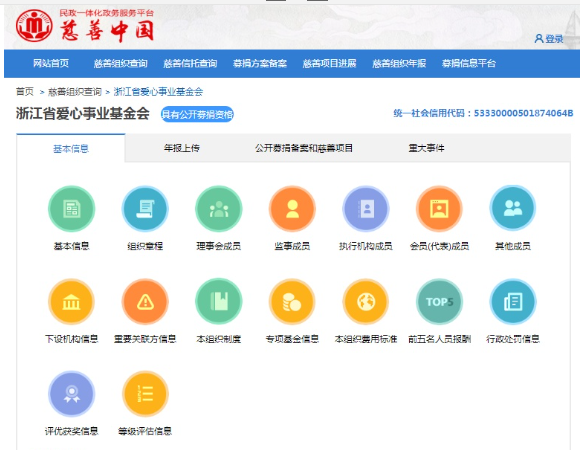Click the 慈善中国 calligraphy title
Image resolution: width=580 pixels, height=450 pixels.
(x=107, y=31)
